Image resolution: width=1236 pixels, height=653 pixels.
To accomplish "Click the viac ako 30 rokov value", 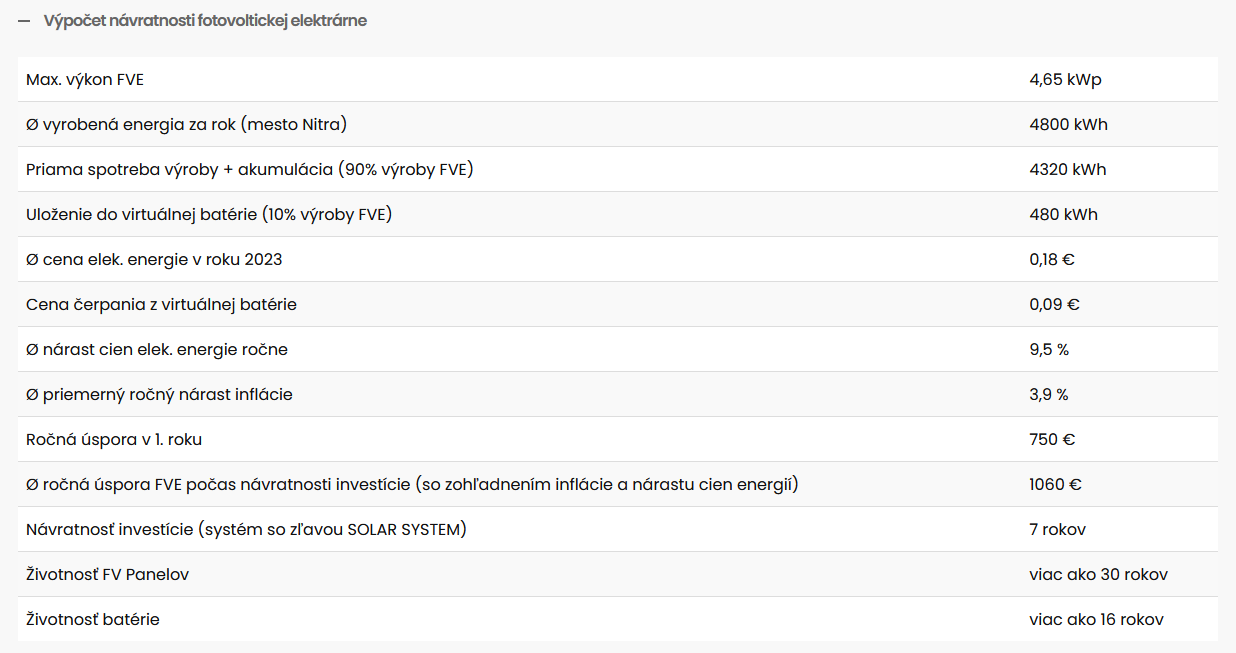I will click(x=1098, y=575).
